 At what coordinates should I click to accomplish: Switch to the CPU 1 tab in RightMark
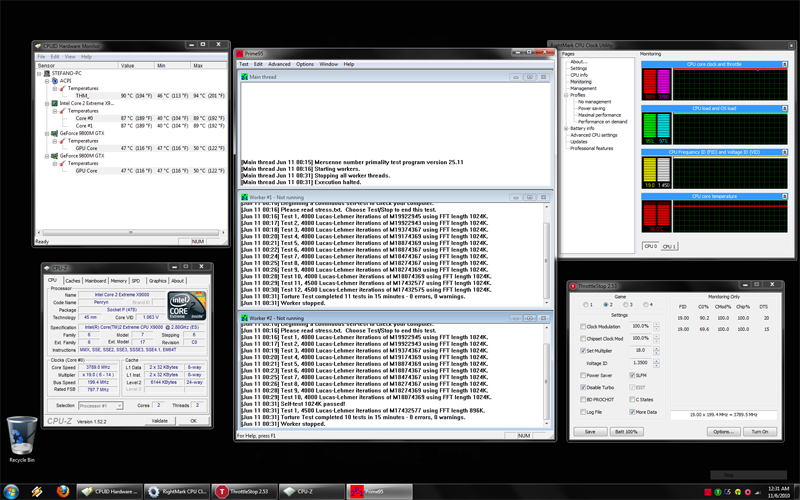669,247
